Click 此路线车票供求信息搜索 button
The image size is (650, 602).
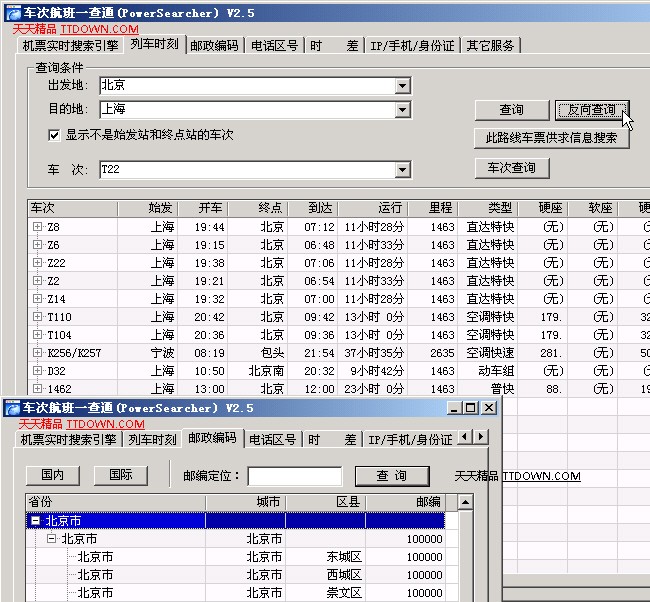point(551,138)
